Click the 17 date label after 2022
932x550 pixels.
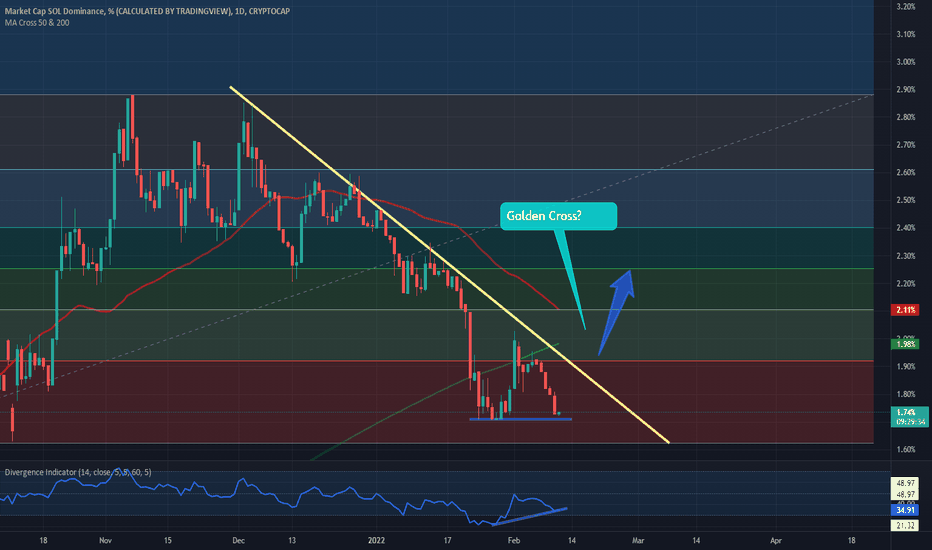tap(447, 540)
